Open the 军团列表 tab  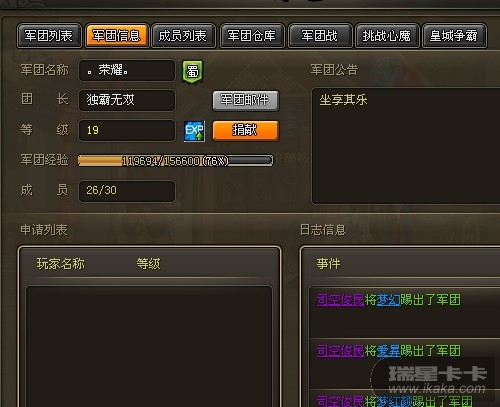tap(49, 36)
